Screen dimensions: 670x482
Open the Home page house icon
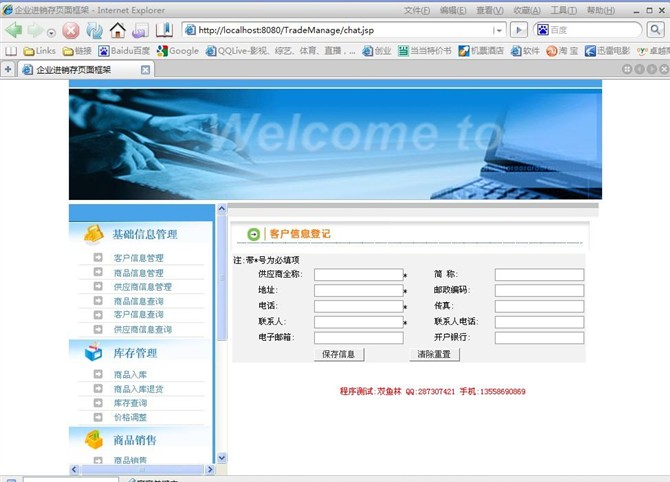pos(118,30)
